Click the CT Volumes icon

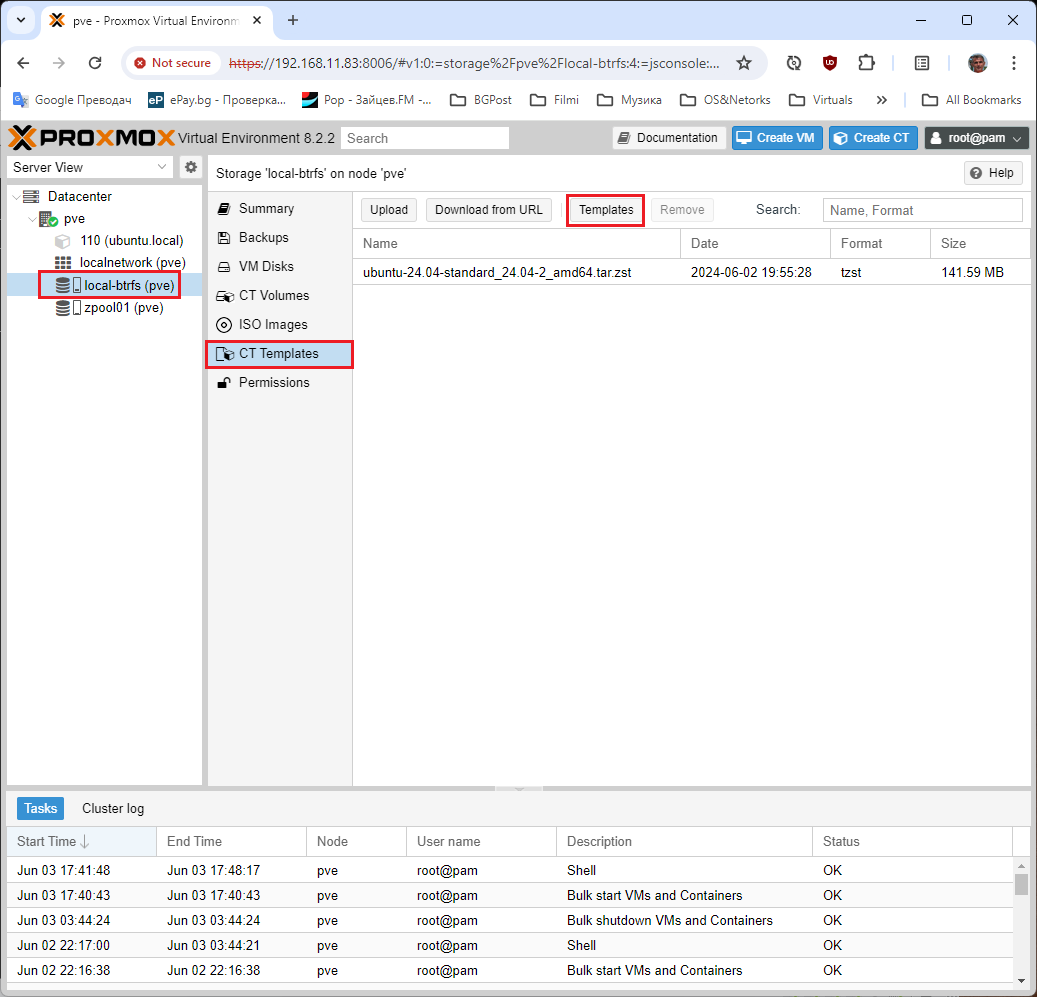tap(225, 296)
